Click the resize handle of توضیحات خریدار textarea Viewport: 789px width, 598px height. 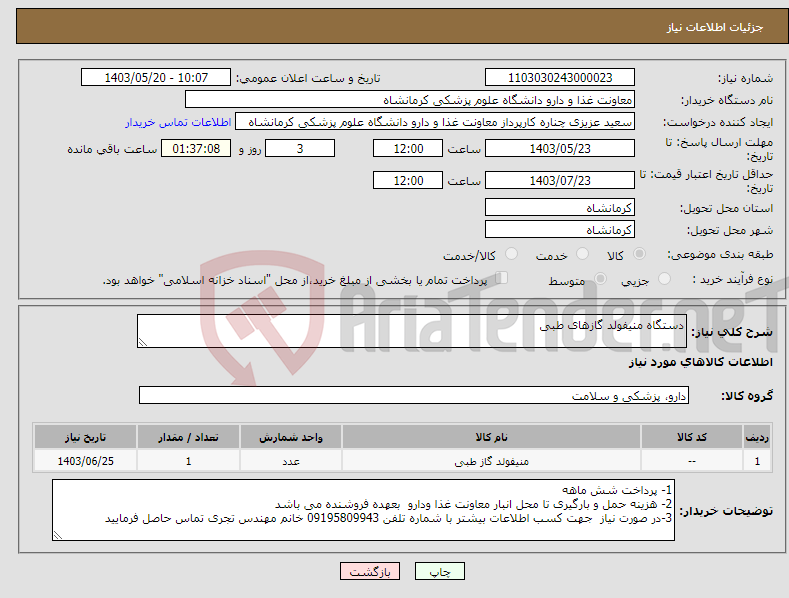pos(58,536)
